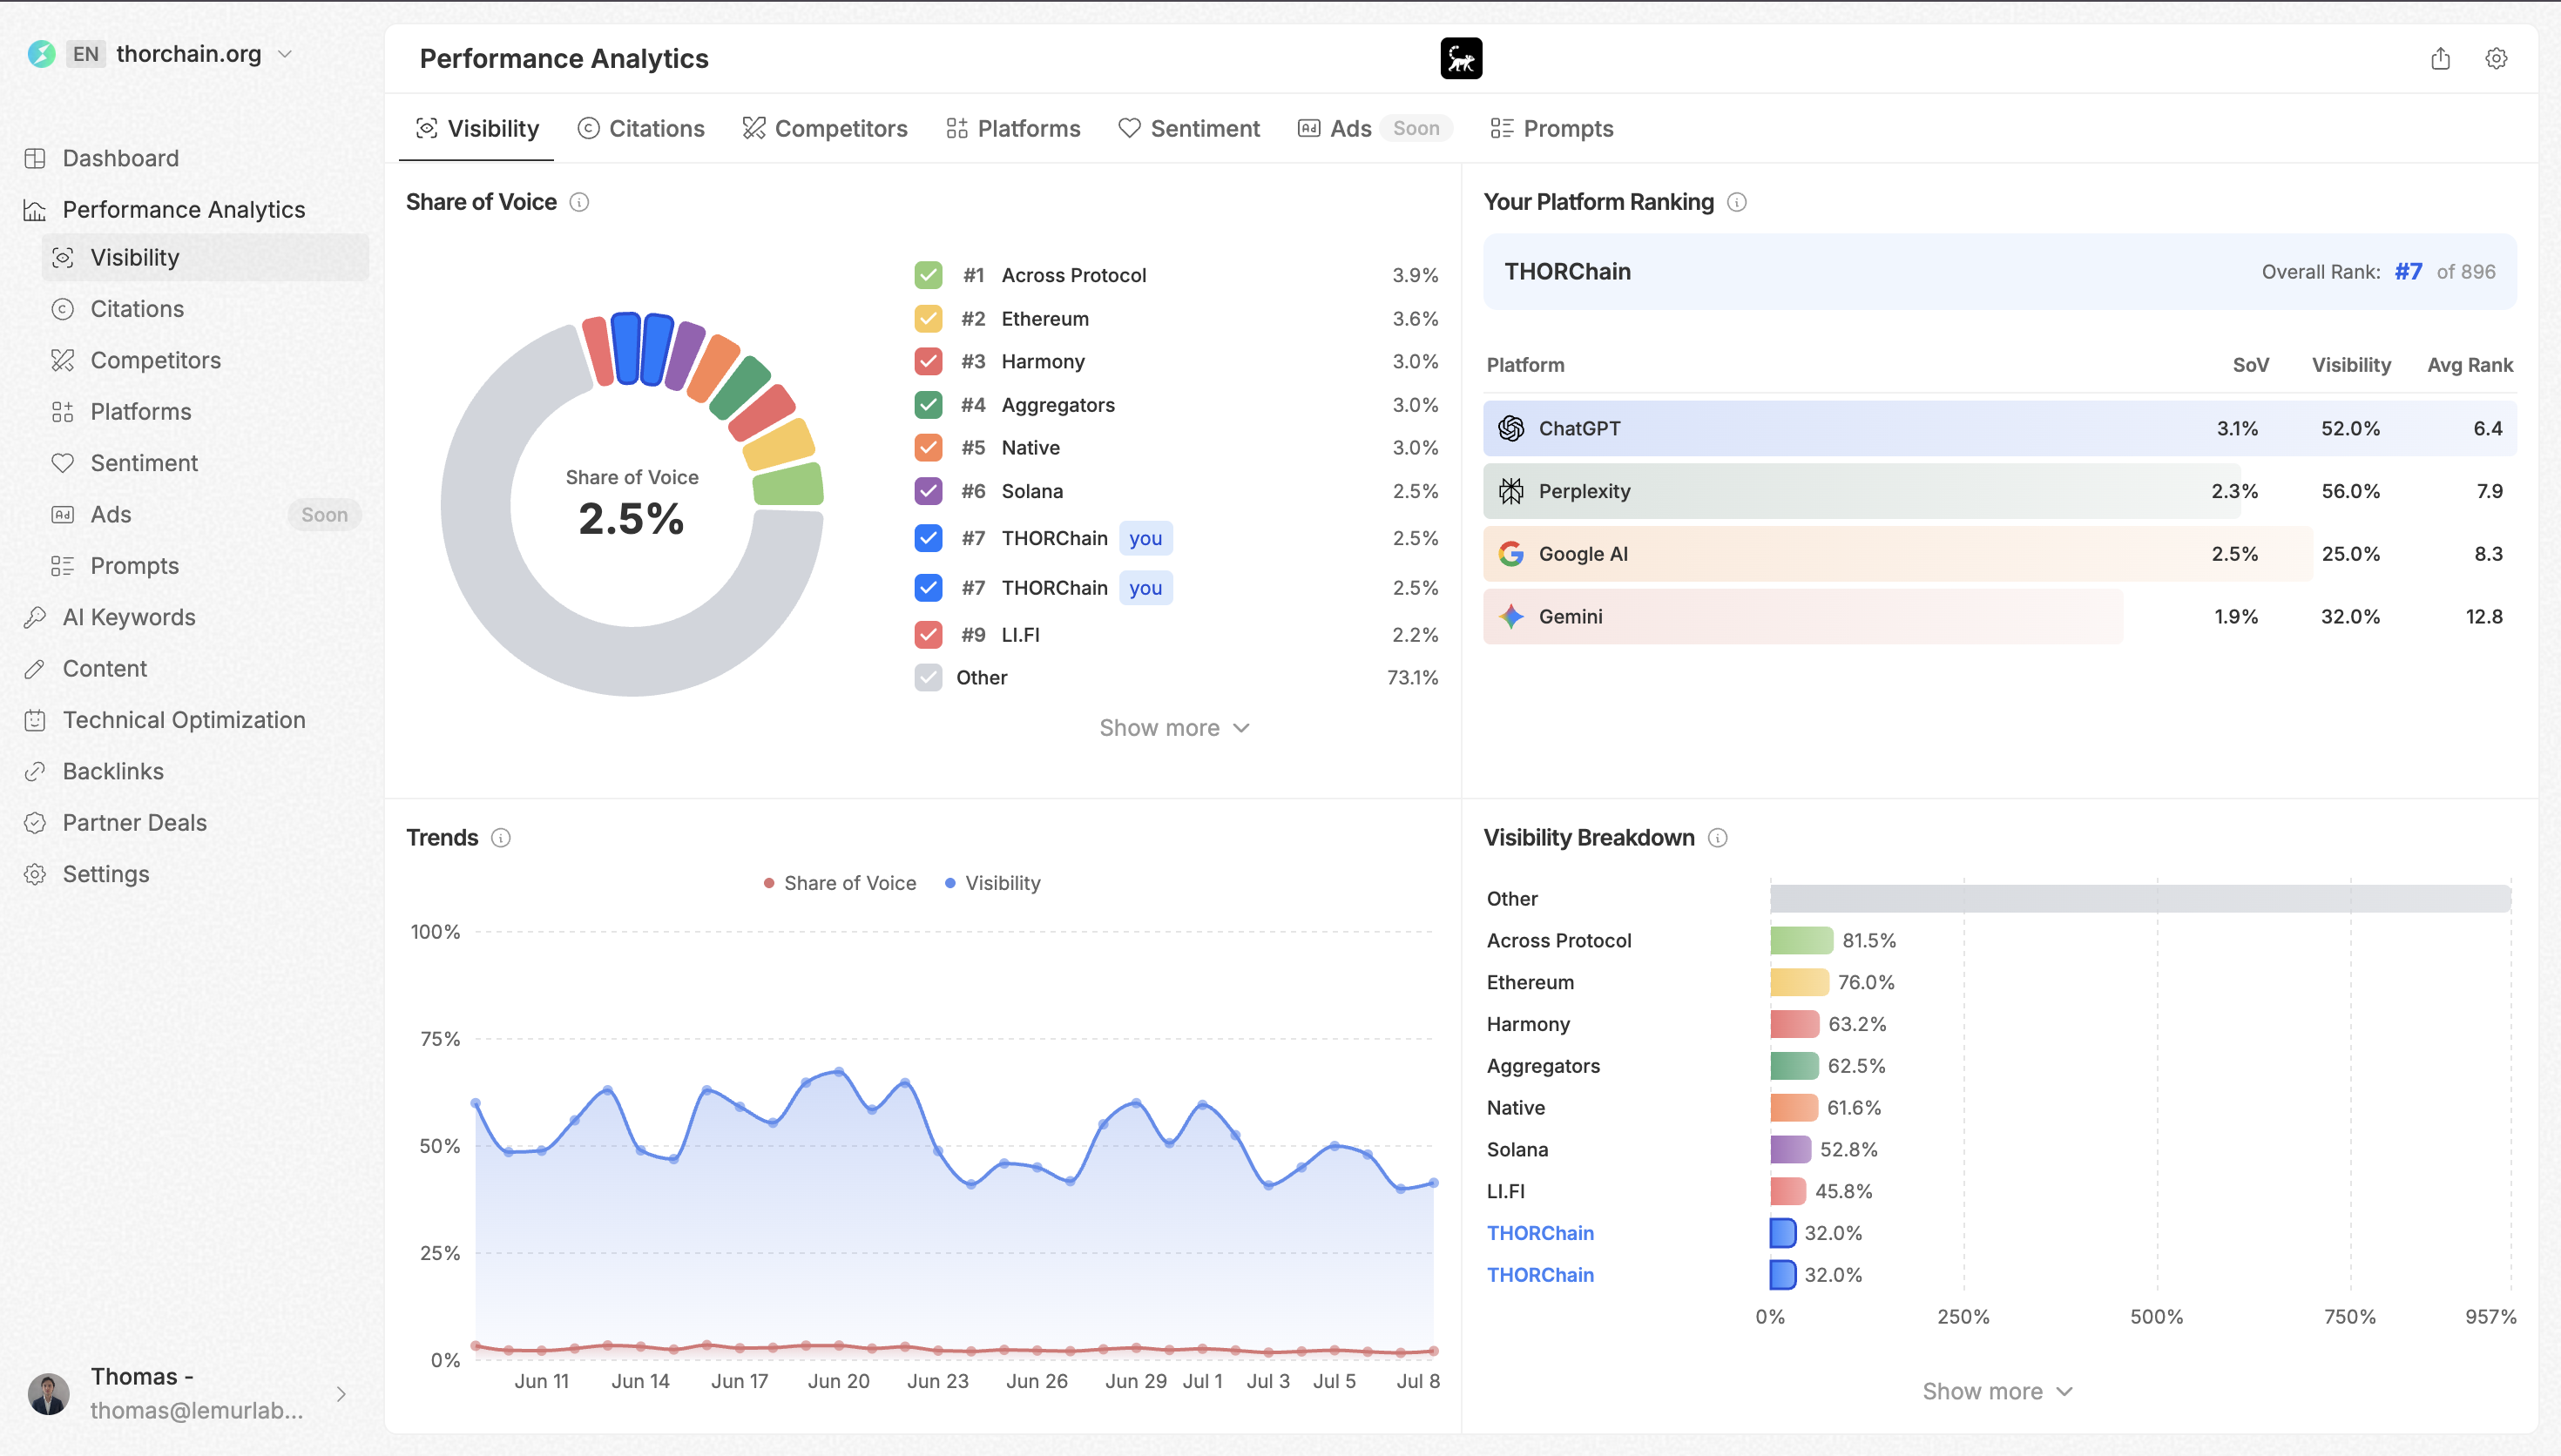Click the Partner Deals badge icon
The width and height of the screenshot is (2561, 1456).
(x=35, y=823)
